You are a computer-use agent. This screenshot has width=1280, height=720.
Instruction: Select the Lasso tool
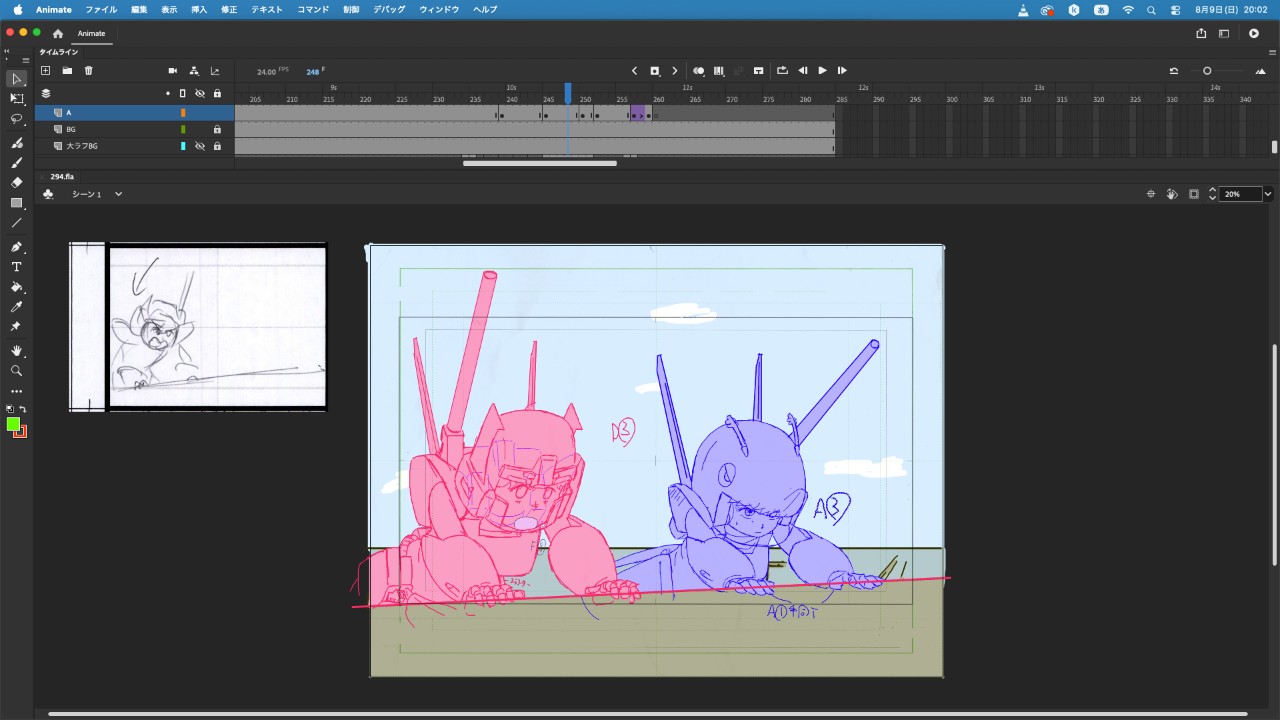tap(17, 119)
